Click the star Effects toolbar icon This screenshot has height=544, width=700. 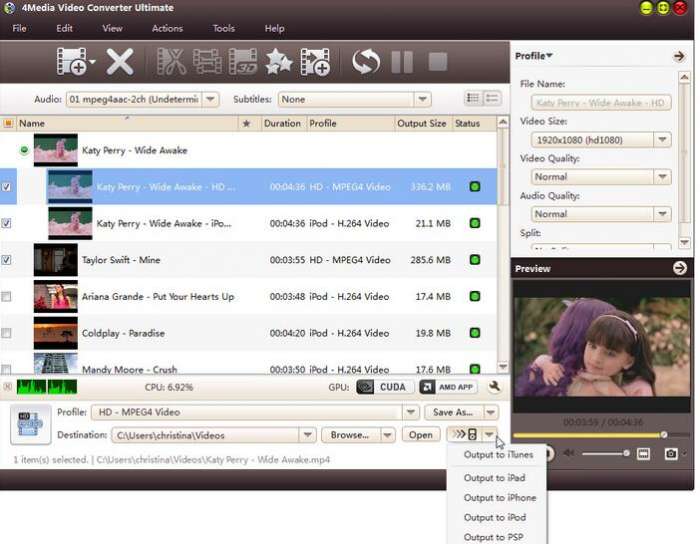click(x=278, y=63)
